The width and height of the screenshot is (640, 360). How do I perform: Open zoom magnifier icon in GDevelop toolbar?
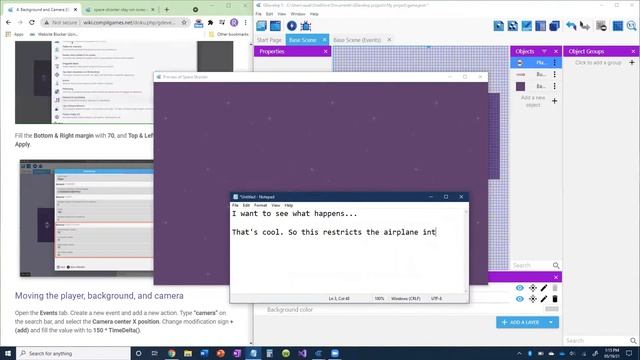(631, 26)
